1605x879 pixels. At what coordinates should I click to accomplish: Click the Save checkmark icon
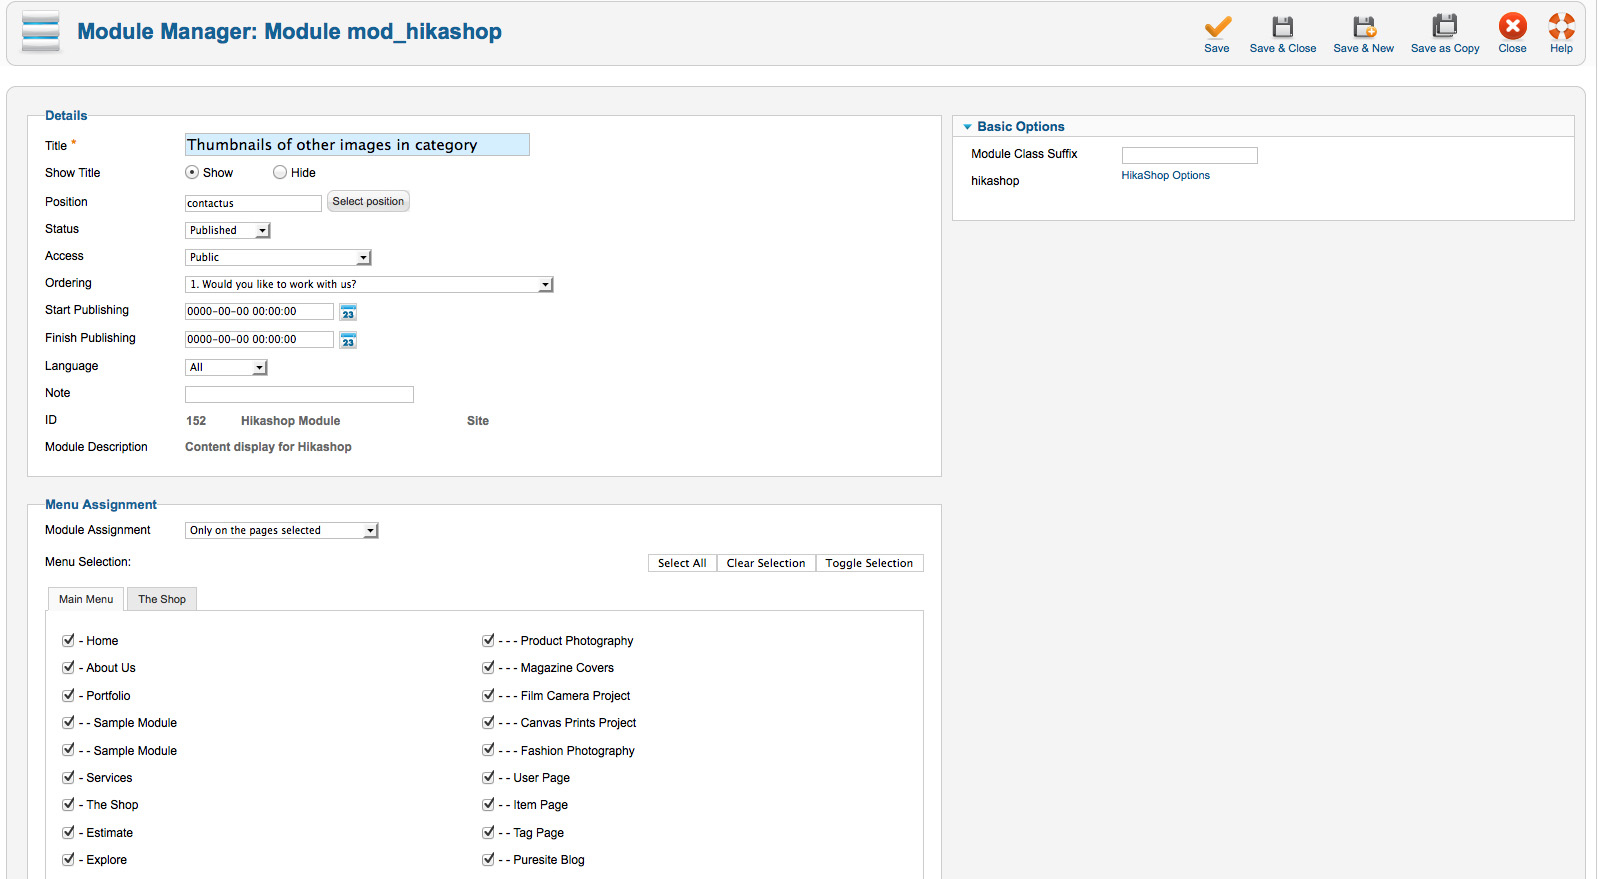click(x=1217, y=26)
